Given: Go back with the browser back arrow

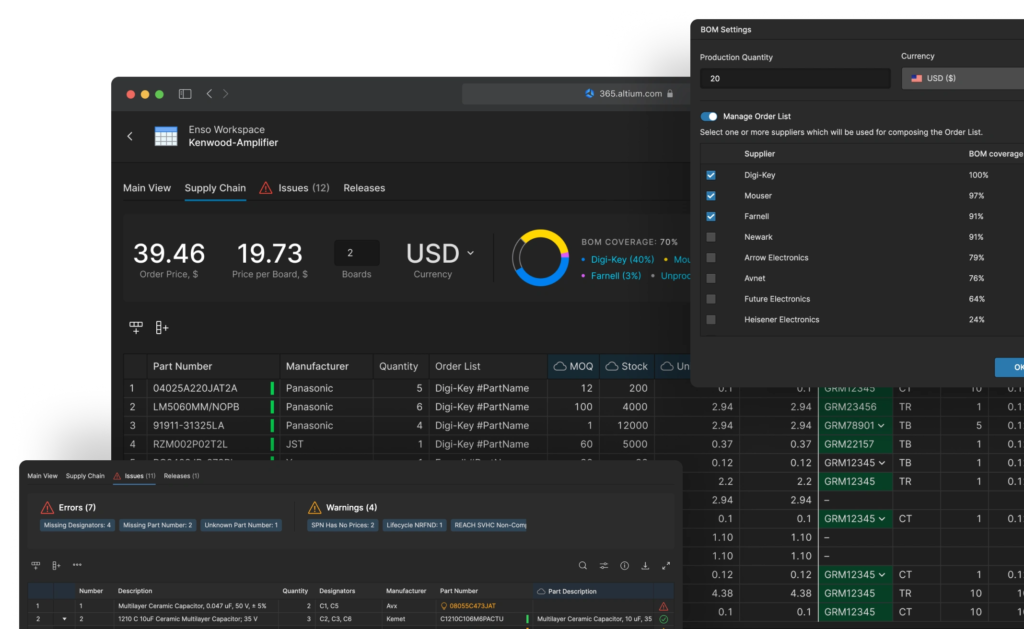Looking at the screenshot, I should click(209, 94).
